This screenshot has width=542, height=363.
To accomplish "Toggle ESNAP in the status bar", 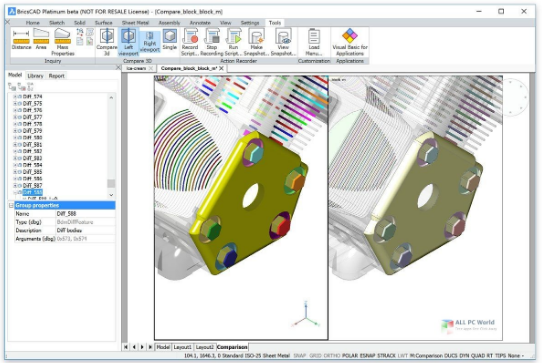I will 368,355.
